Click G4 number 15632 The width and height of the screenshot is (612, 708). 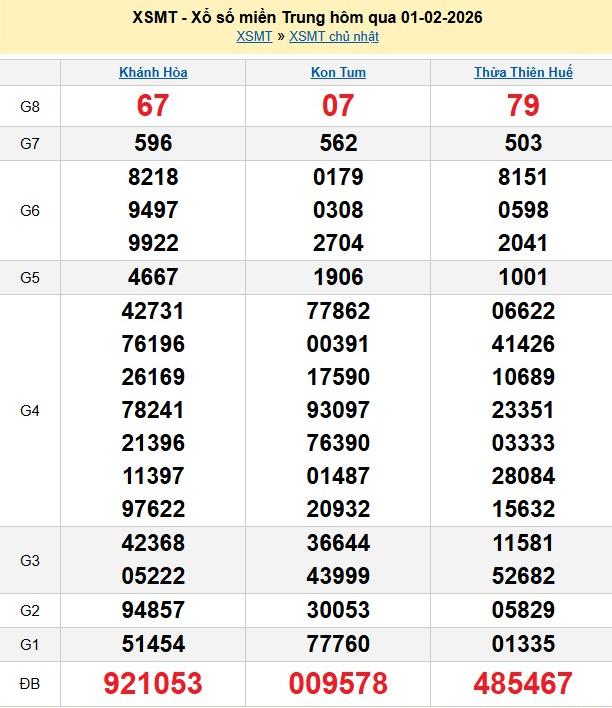point(523,509)
